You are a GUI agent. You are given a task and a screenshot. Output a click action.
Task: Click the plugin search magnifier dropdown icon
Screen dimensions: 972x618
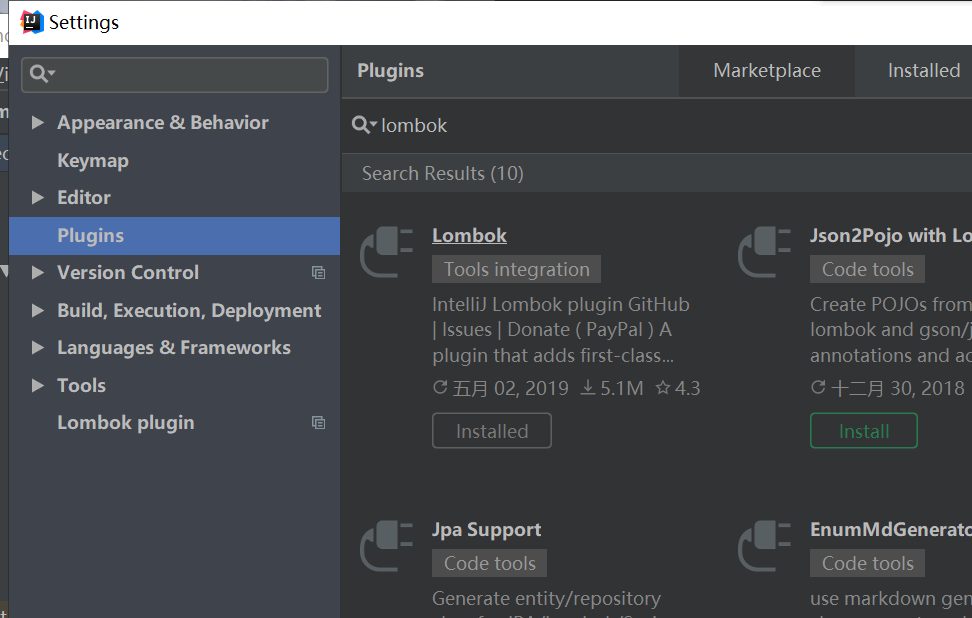pyautogui.click(x=364, y=125)
